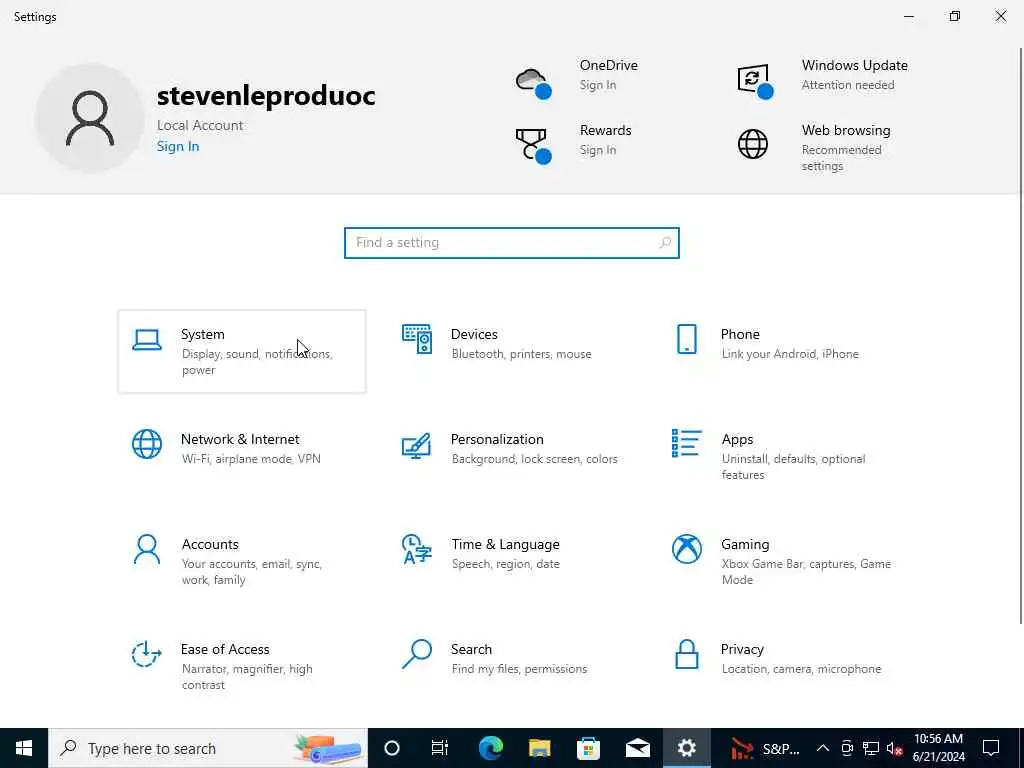This screenshot has width=1024, height=768.
Task: Click the magnifier in Find a setting box
Action: 665,243
